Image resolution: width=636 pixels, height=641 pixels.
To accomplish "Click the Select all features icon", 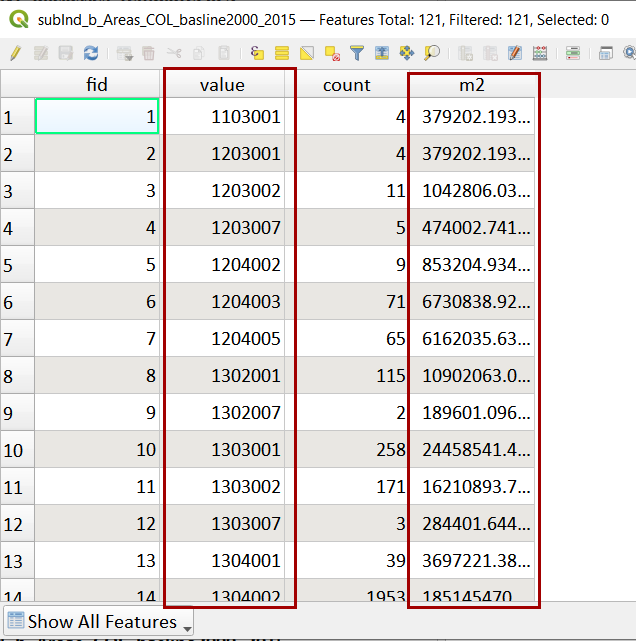I will point(282,53).
